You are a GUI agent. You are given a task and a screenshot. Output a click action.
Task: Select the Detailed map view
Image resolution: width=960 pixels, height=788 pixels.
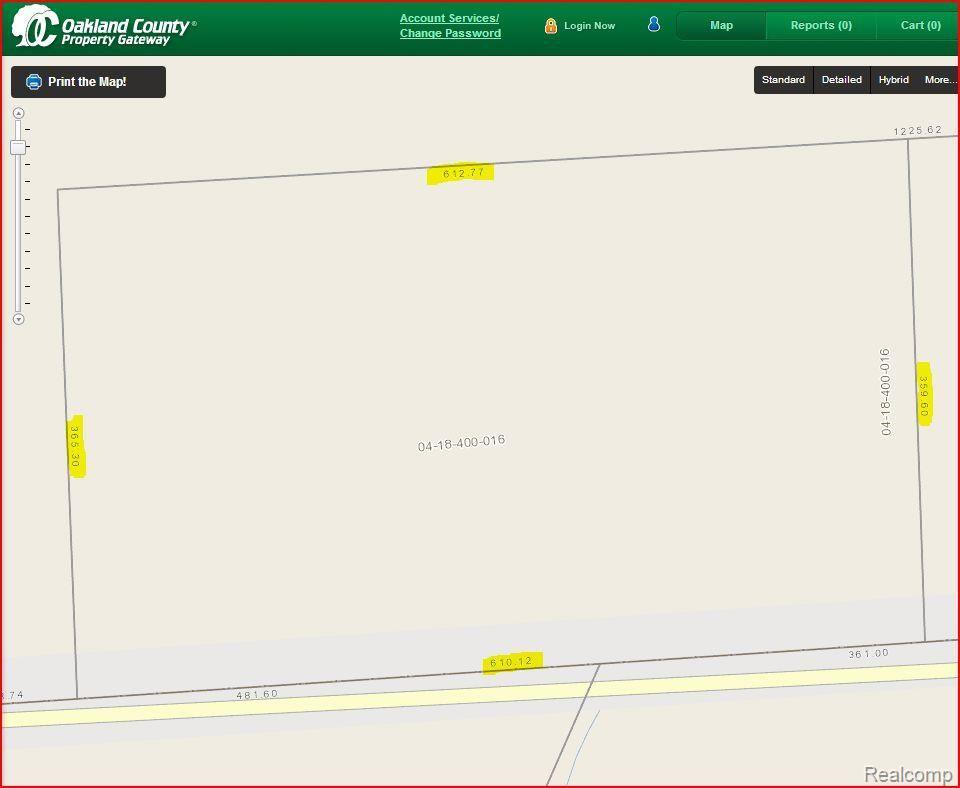click(x=842, y=80)
